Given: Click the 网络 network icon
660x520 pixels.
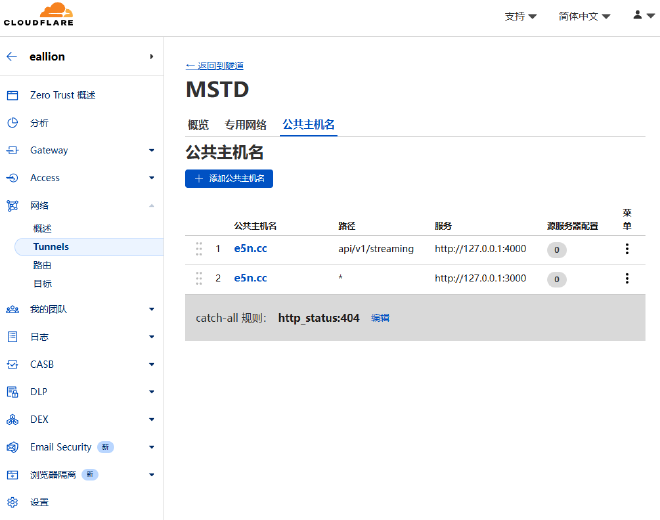Looking at the screenshot, I should (13, 205).
